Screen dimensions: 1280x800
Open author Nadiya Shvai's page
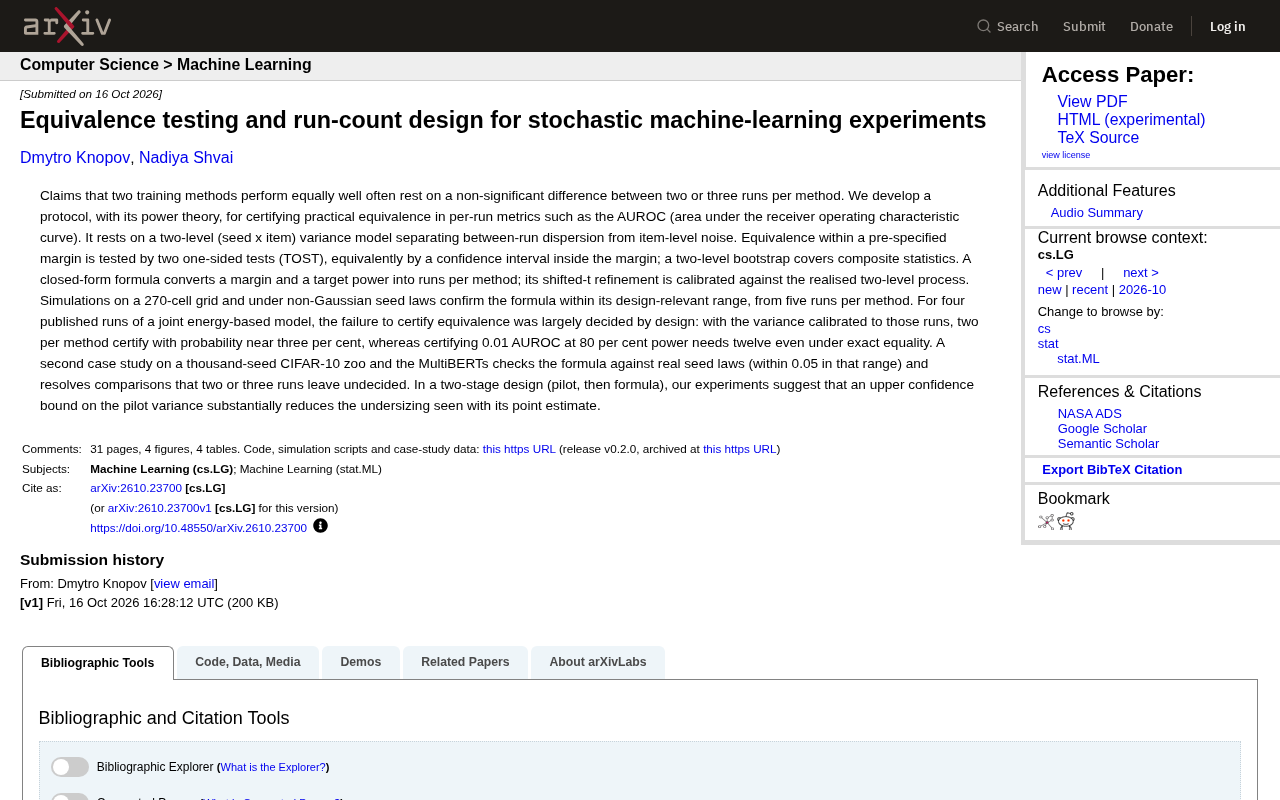(x=186, y=158)
